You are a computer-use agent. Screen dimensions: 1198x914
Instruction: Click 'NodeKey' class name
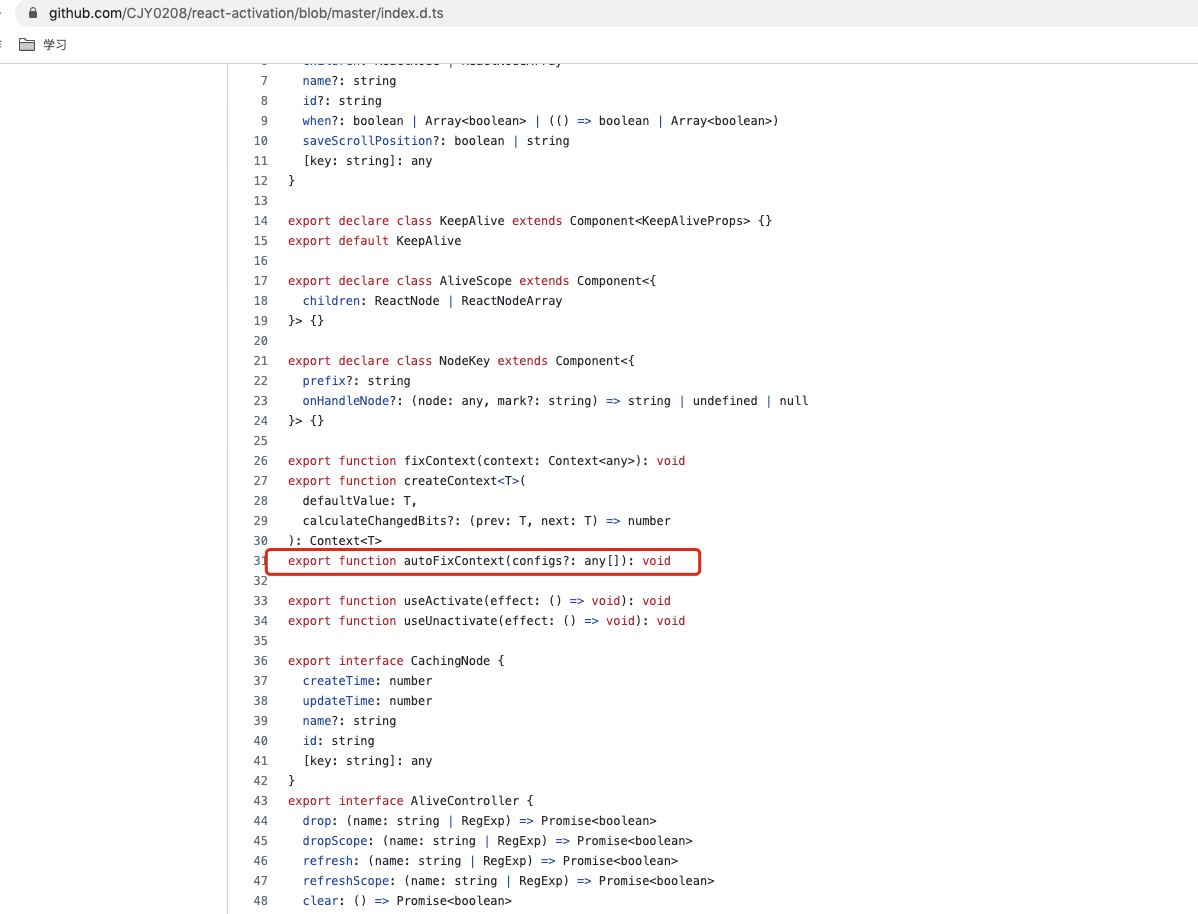coord(465,361)
